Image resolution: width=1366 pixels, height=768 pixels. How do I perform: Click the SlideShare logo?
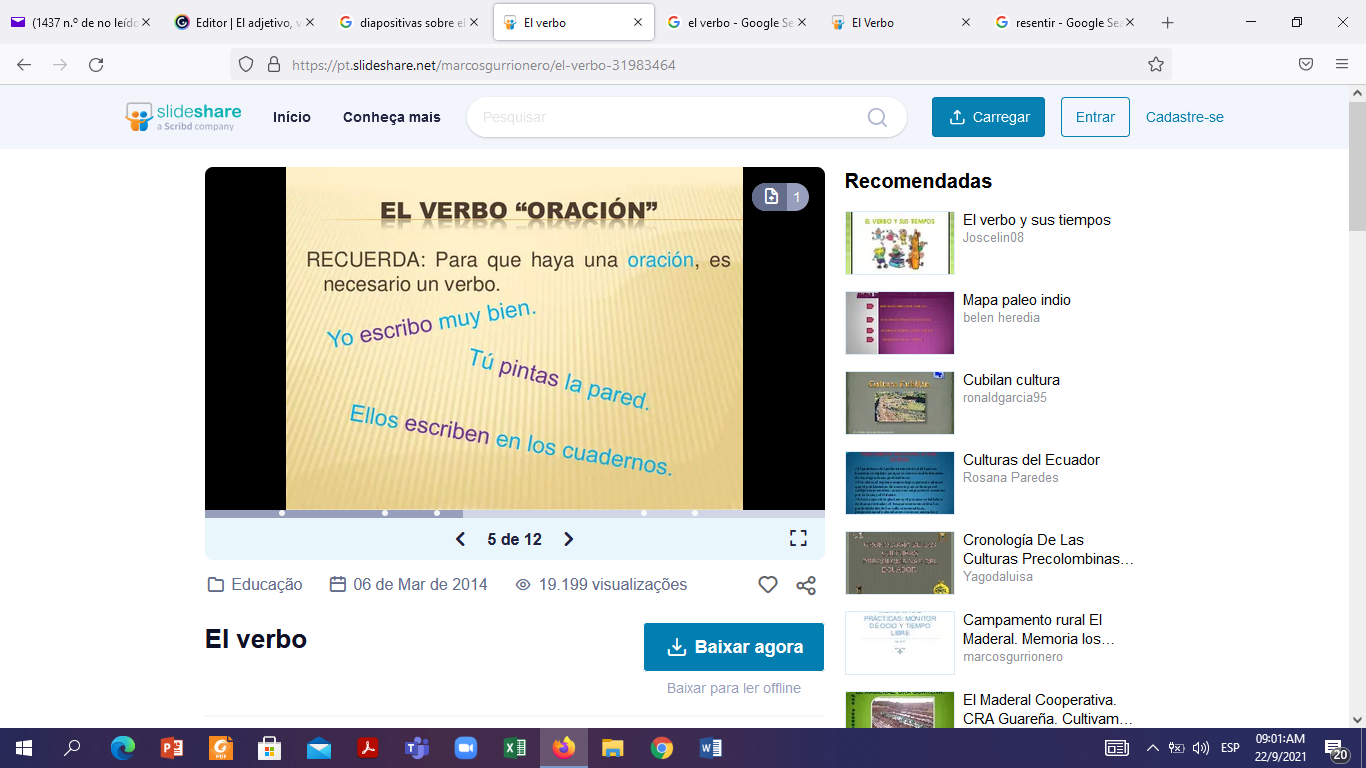[180, 116]
